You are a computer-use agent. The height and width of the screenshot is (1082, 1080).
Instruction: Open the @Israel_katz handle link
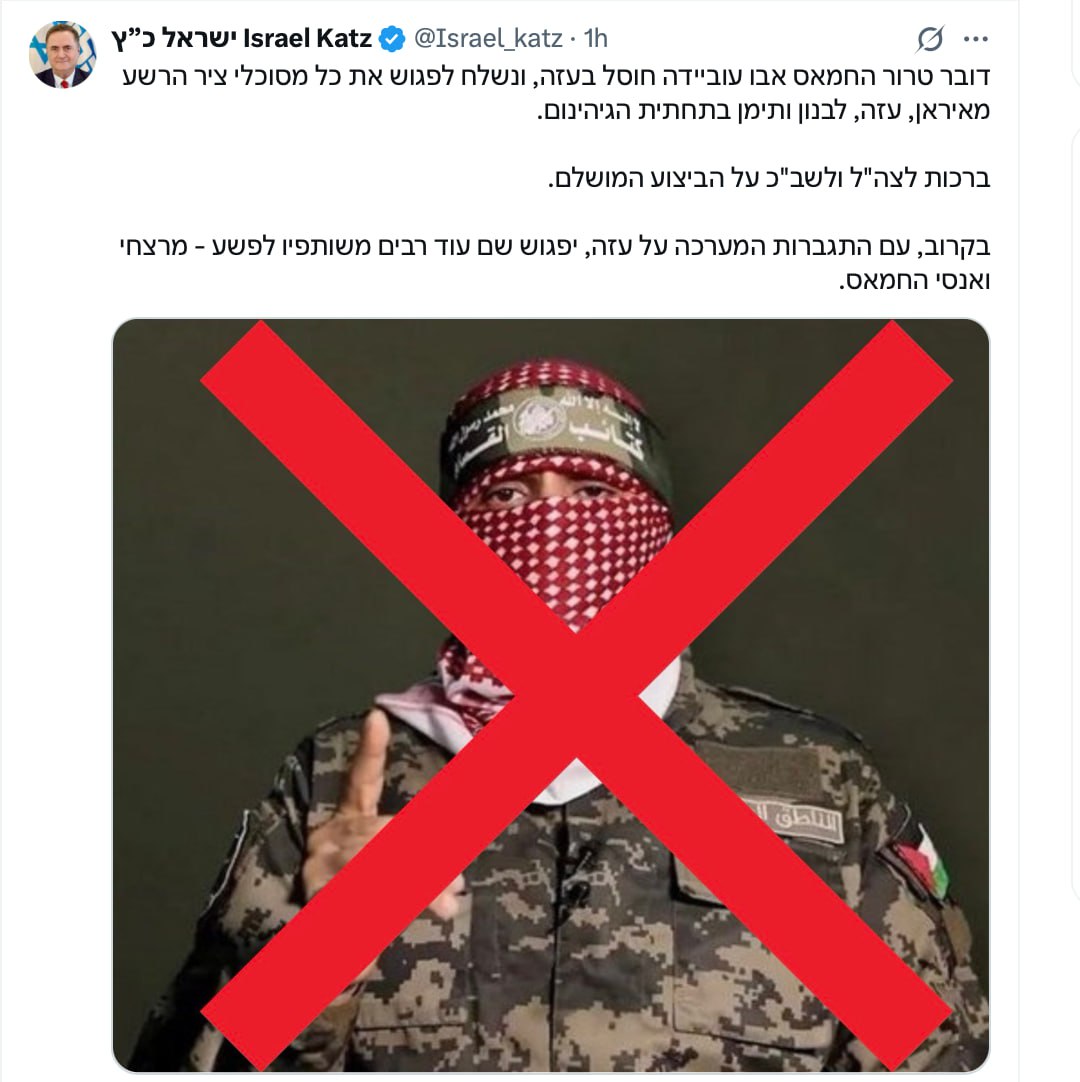(x=488, y=39)
